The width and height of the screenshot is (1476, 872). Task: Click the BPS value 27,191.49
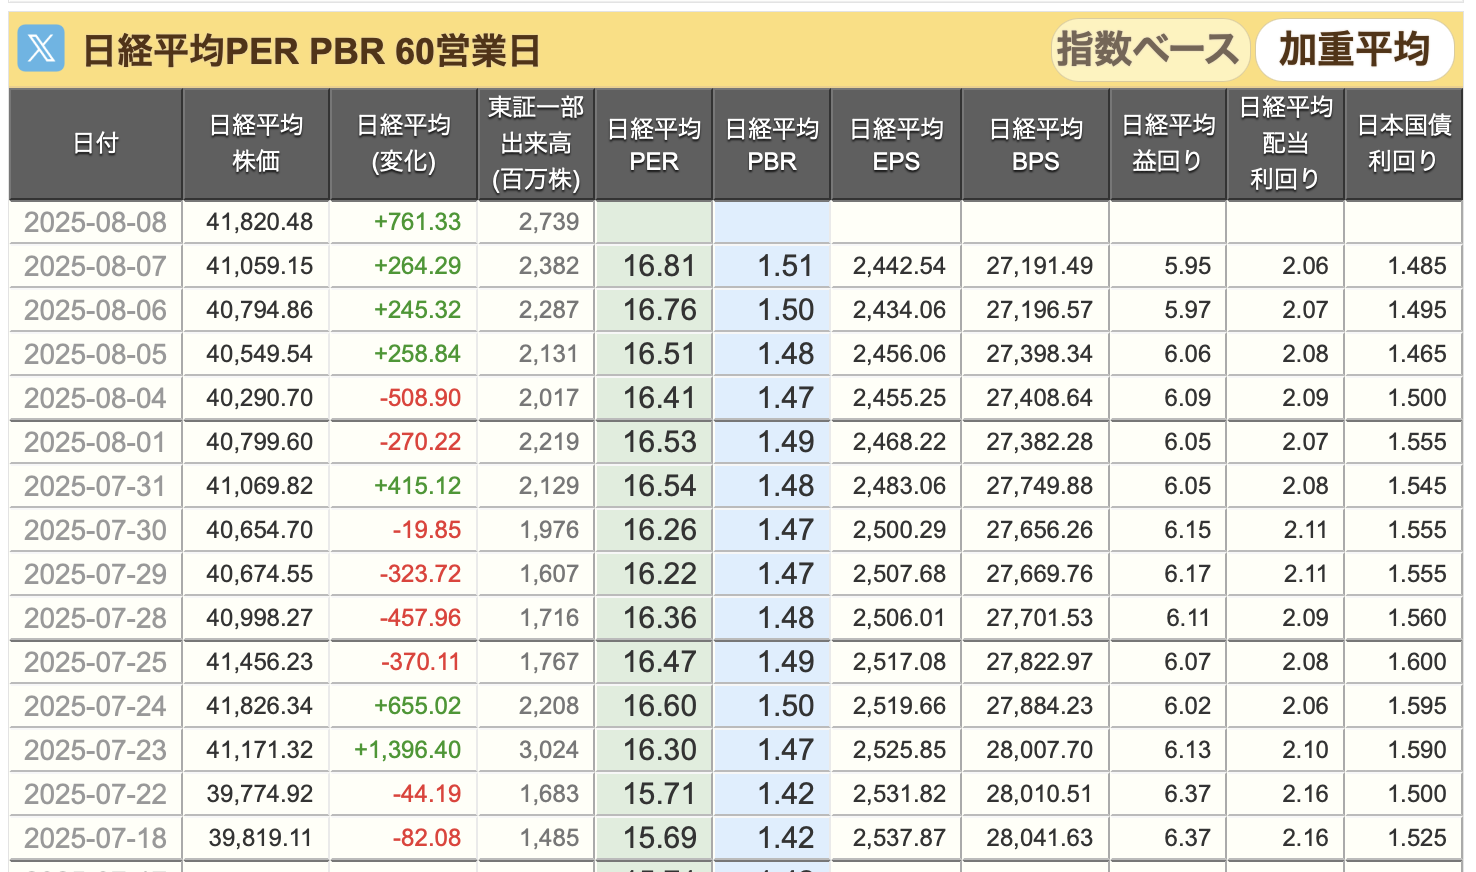click(1040, 266)
